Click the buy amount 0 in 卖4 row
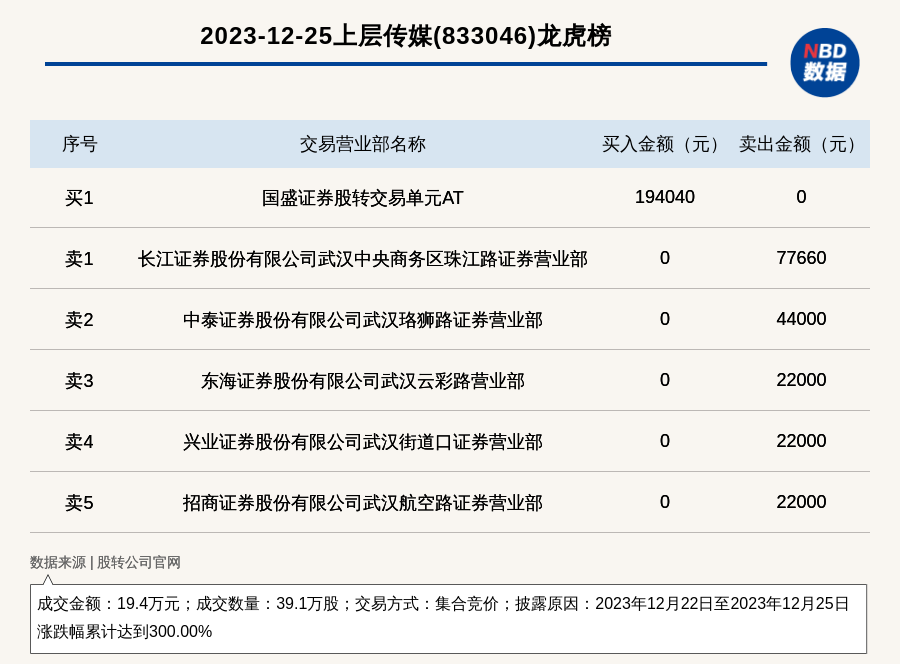 click(665, 441)
